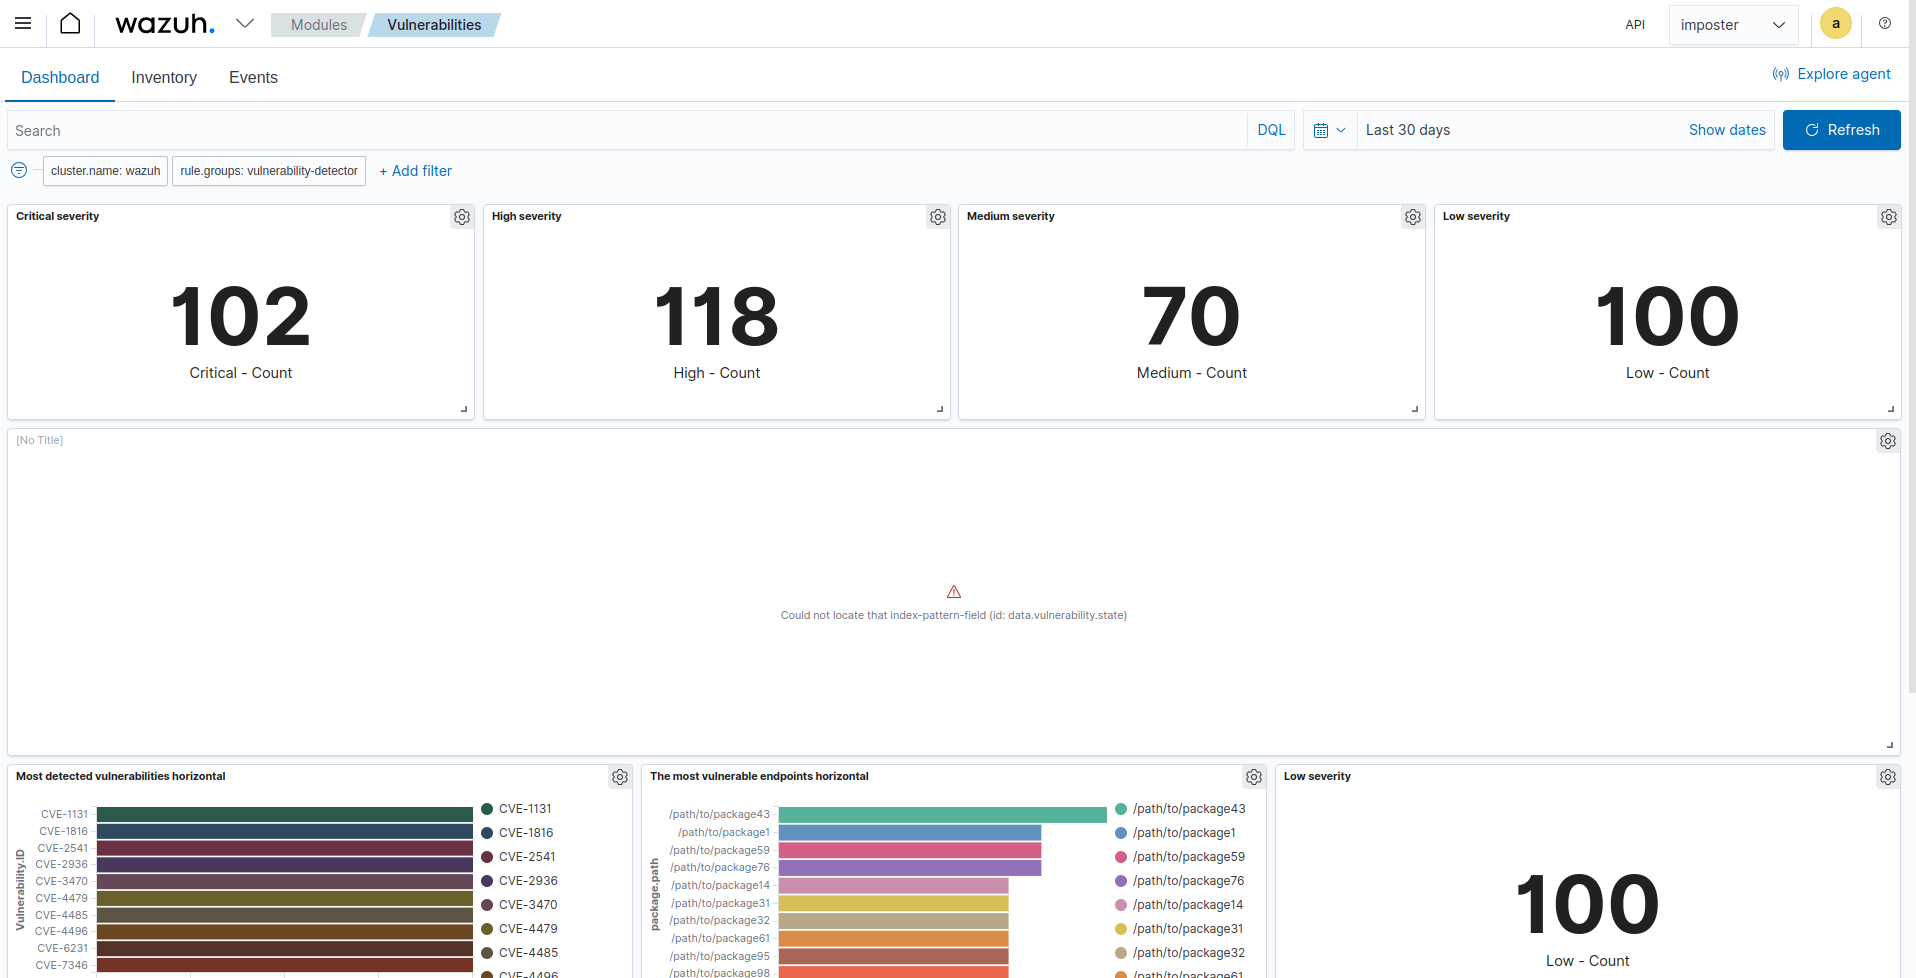Open the Critical severity panel gear options
1916x978 pixels.
tap(462, 217)
